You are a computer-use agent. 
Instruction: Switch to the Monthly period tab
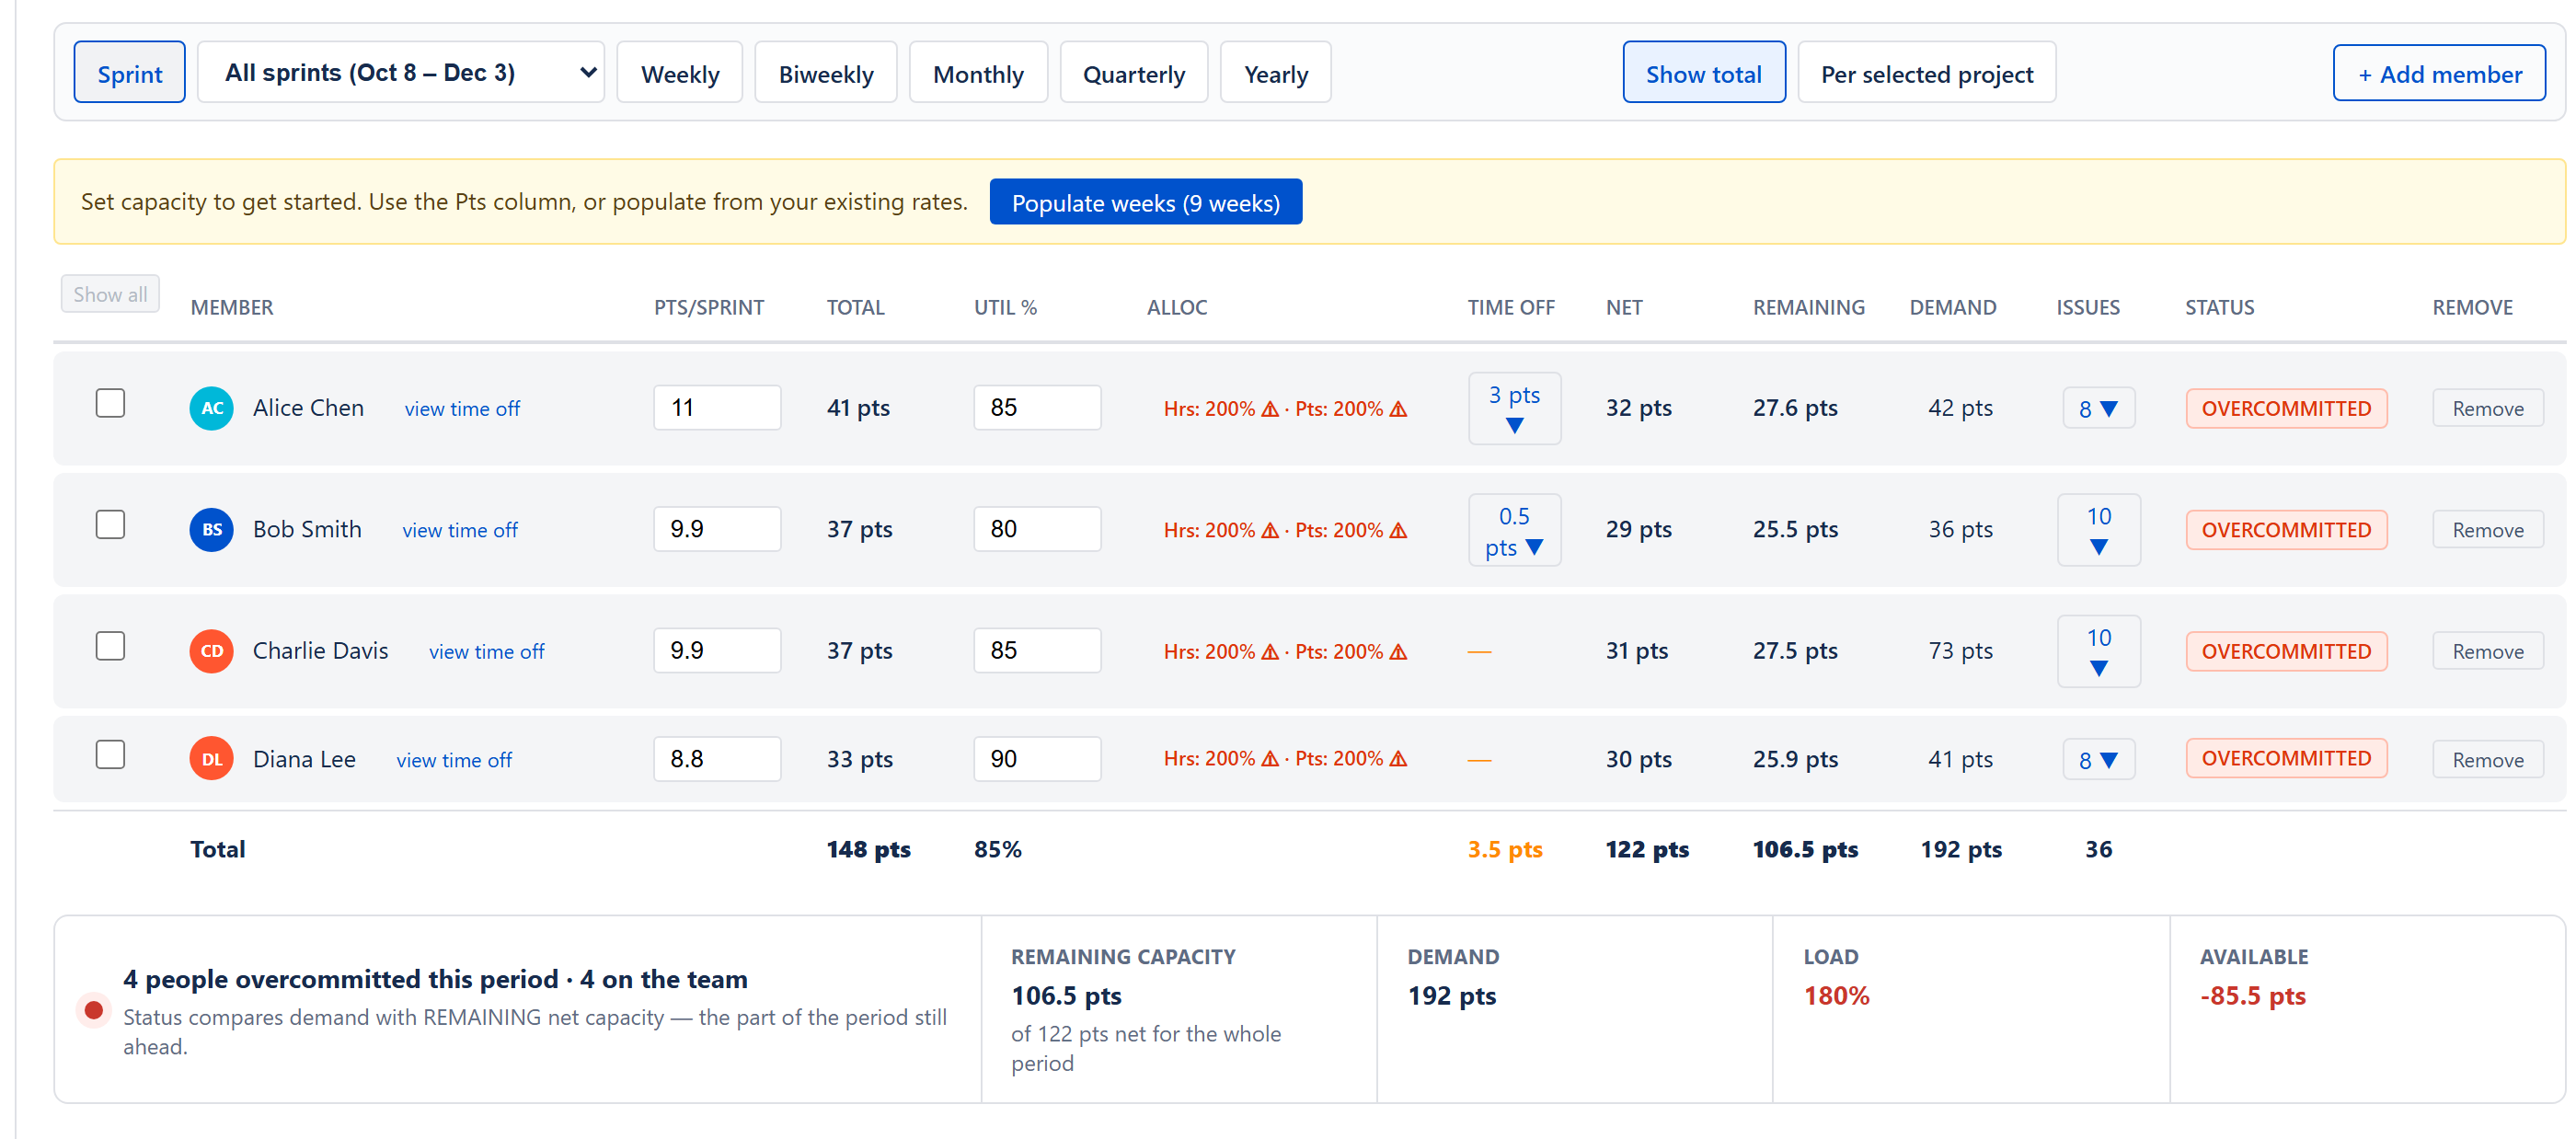pos(978,73)
